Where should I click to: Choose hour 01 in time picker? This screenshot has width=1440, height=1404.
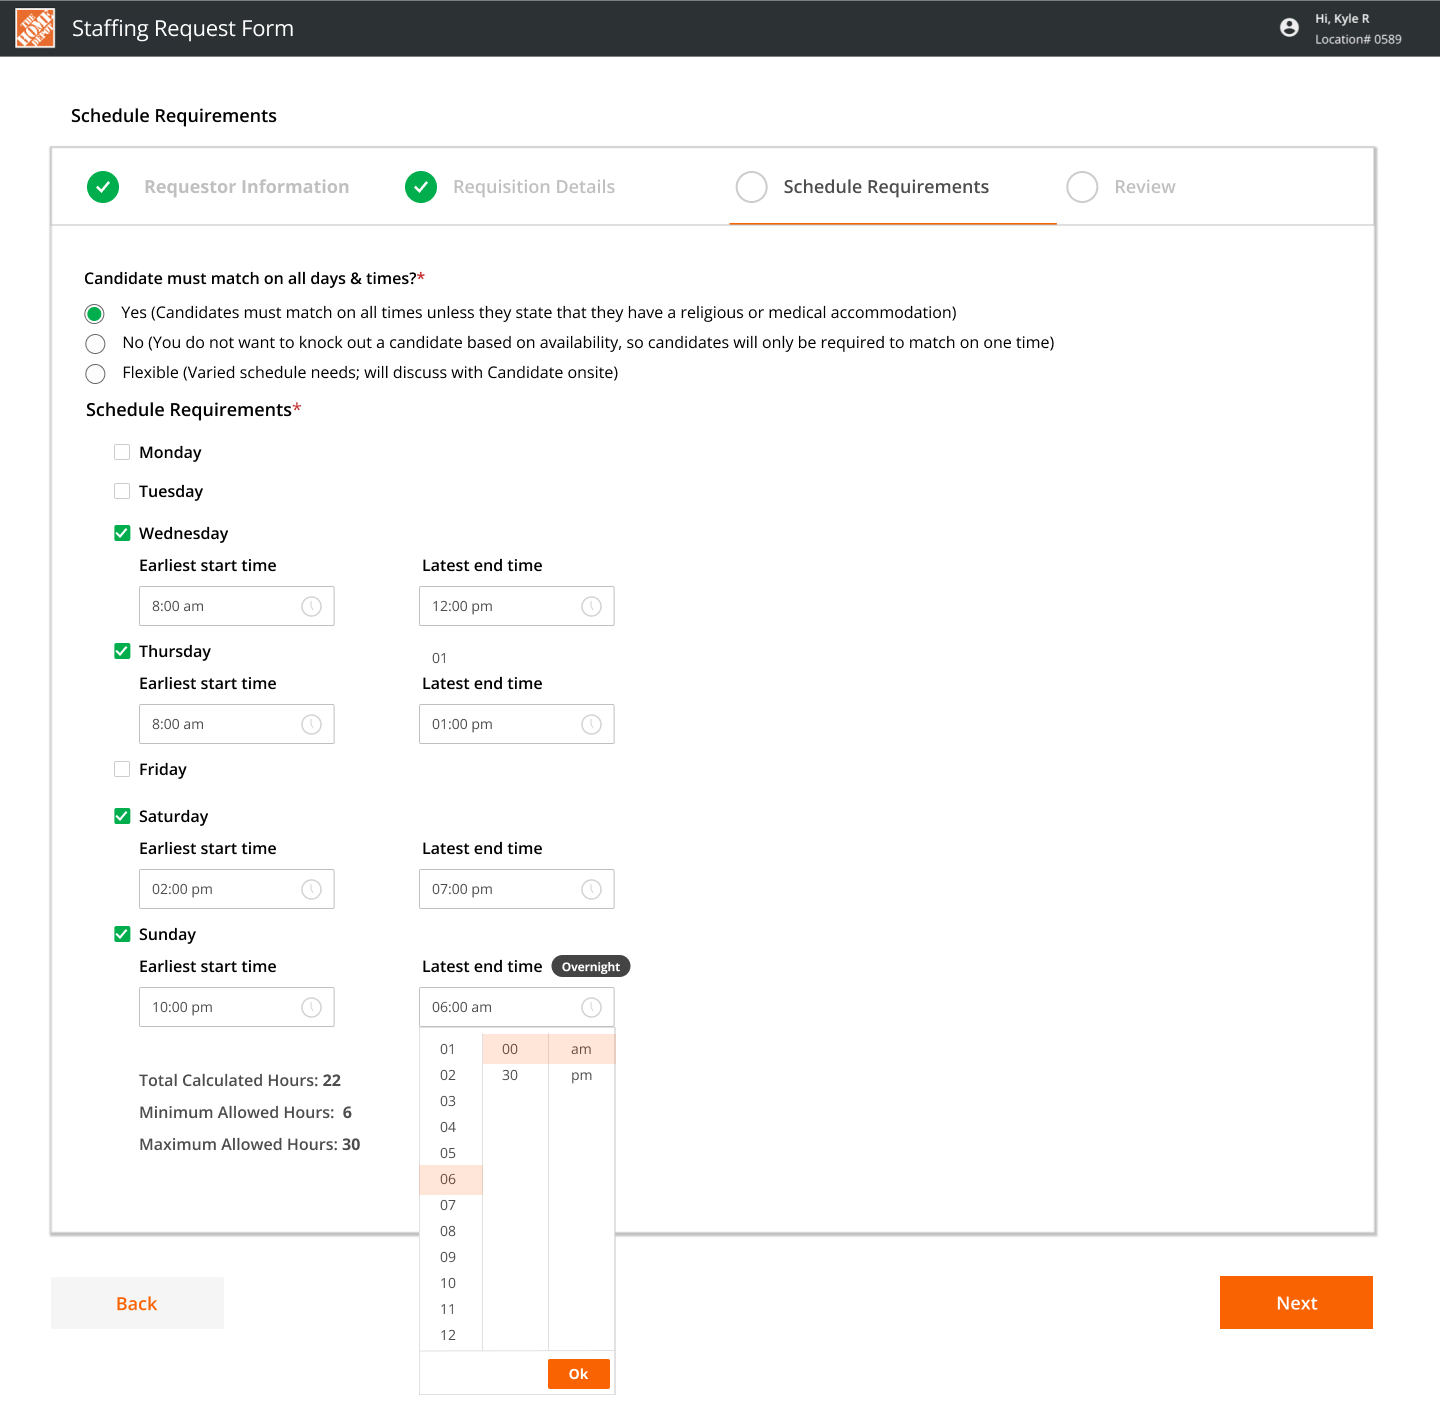450,1049
